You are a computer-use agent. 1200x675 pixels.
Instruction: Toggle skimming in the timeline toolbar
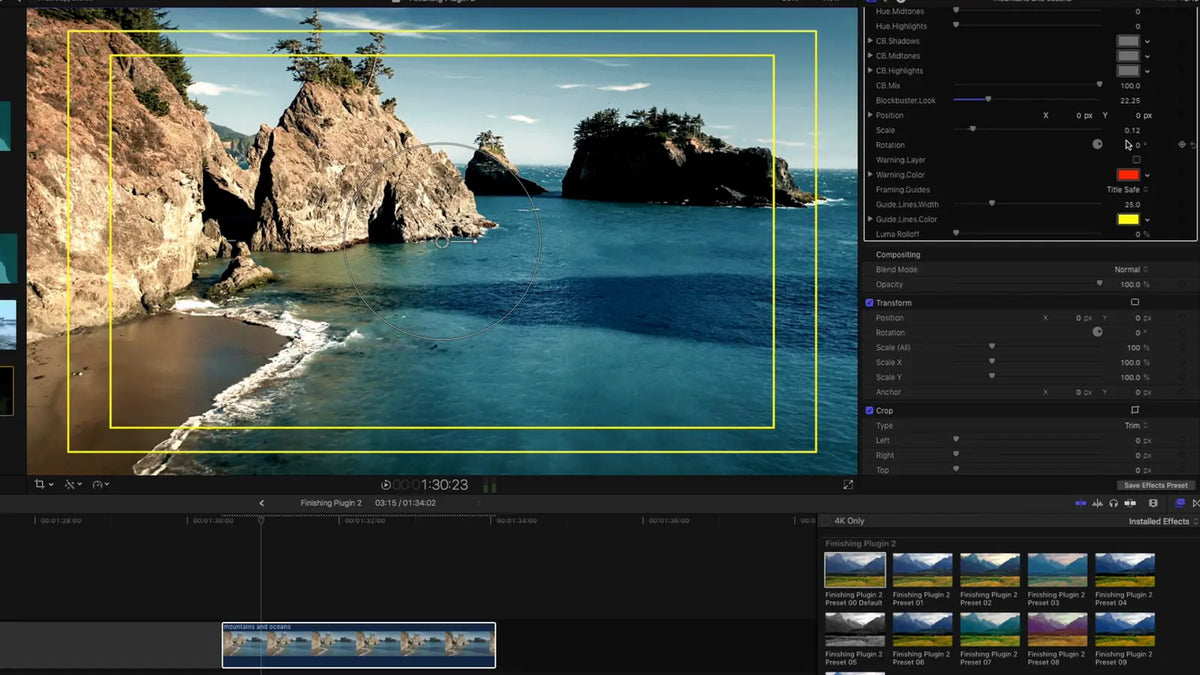coord(1081,503)
